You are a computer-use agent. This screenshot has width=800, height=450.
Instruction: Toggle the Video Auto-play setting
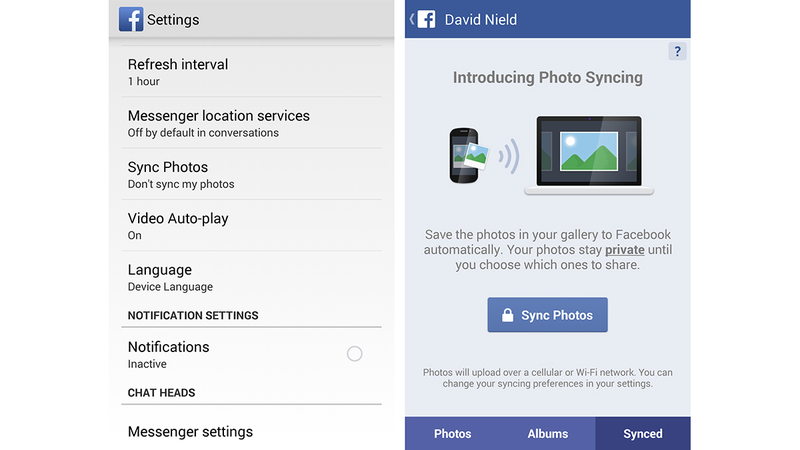tap(251, 226)
